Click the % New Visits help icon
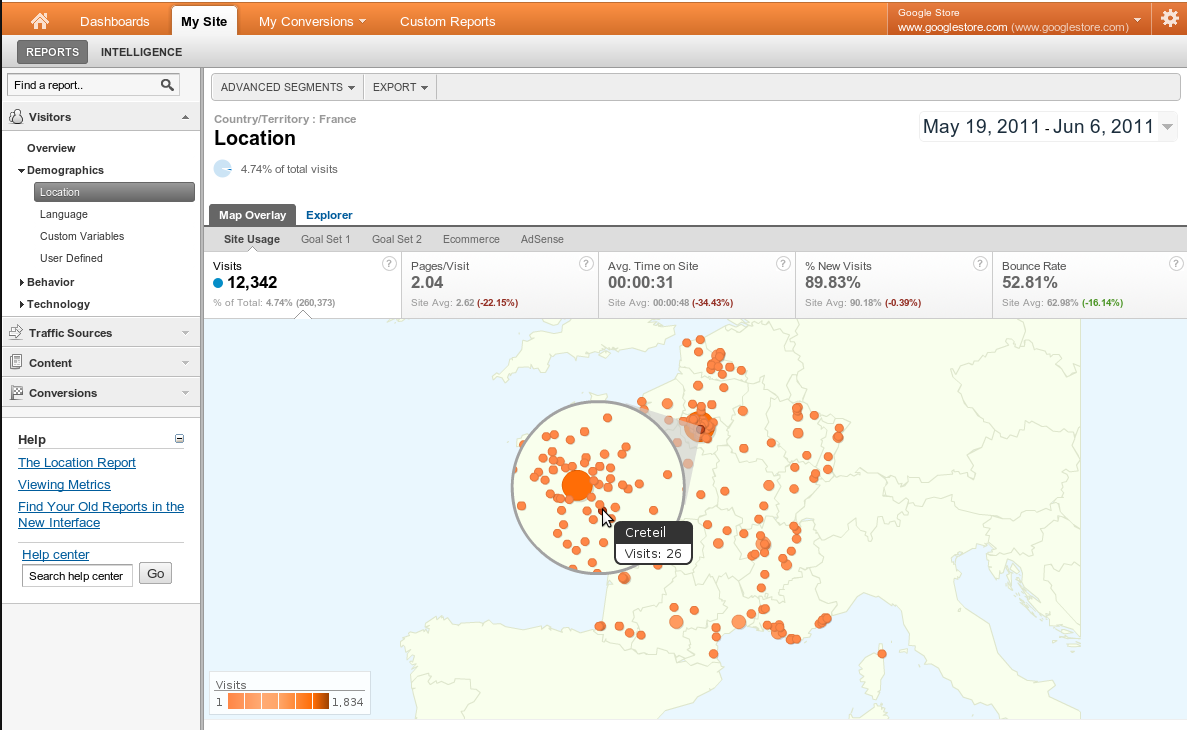 980,264
